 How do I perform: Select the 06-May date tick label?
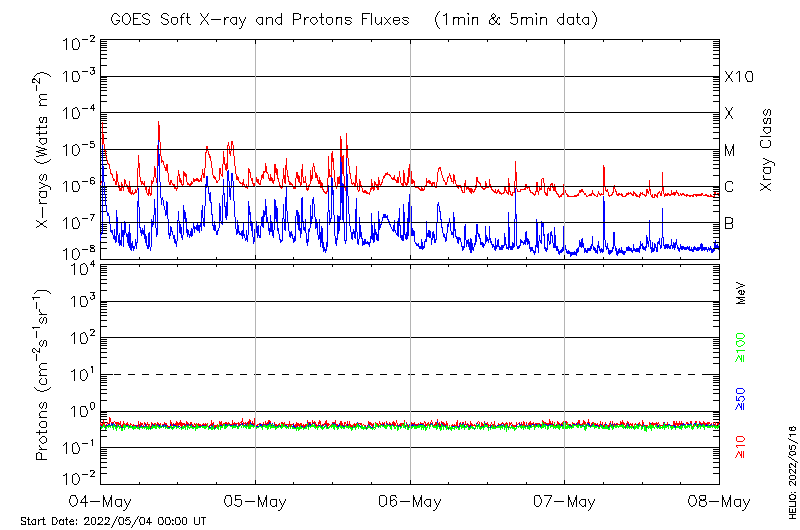coord(410,500)
